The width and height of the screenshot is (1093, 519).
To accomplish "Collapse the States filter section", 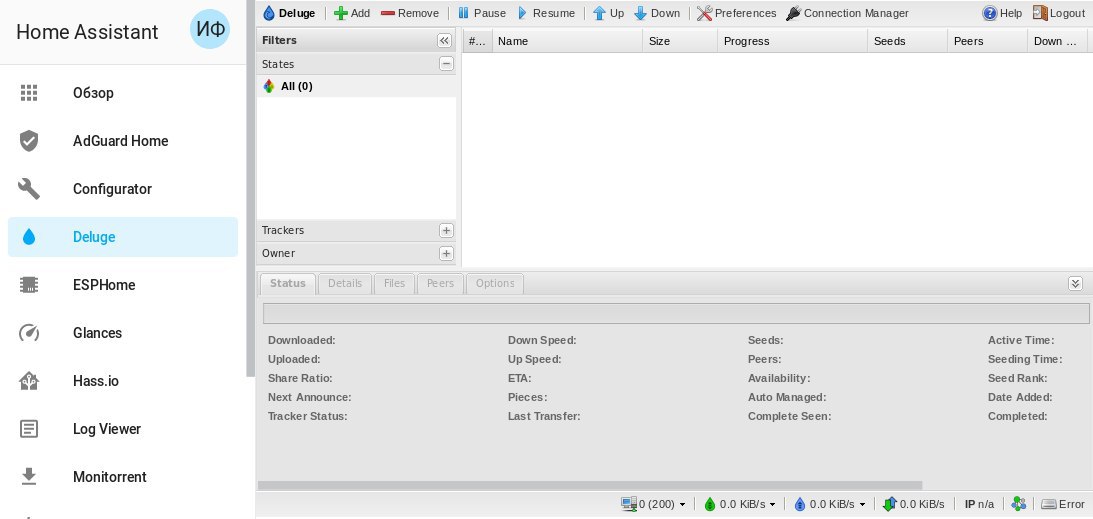I will click(x=446, y=64).
